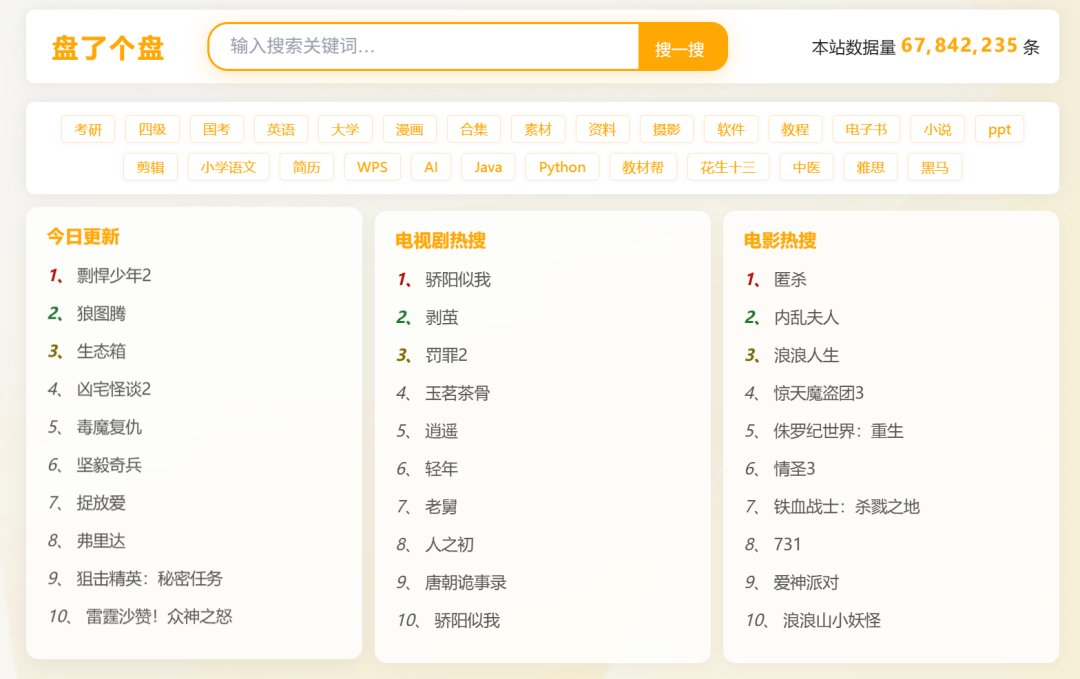1080x679 pixels.
Task: Open the 国考 category
Action: tap(216, 128)
